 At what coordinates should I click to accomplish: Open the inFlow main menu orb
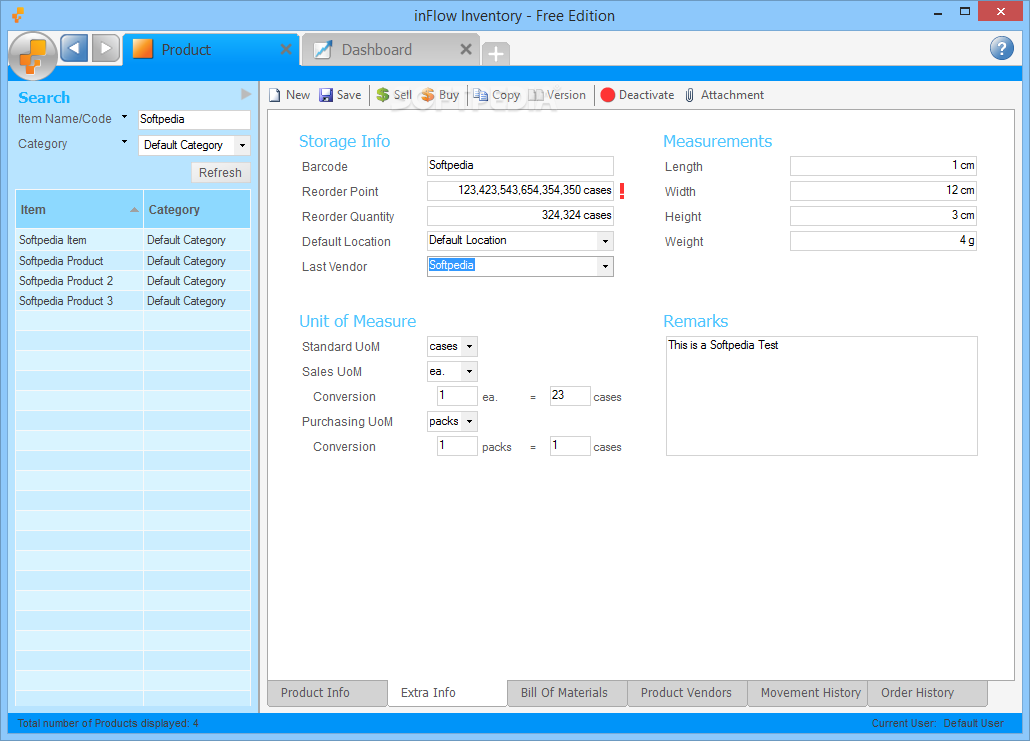pos(33,56)
